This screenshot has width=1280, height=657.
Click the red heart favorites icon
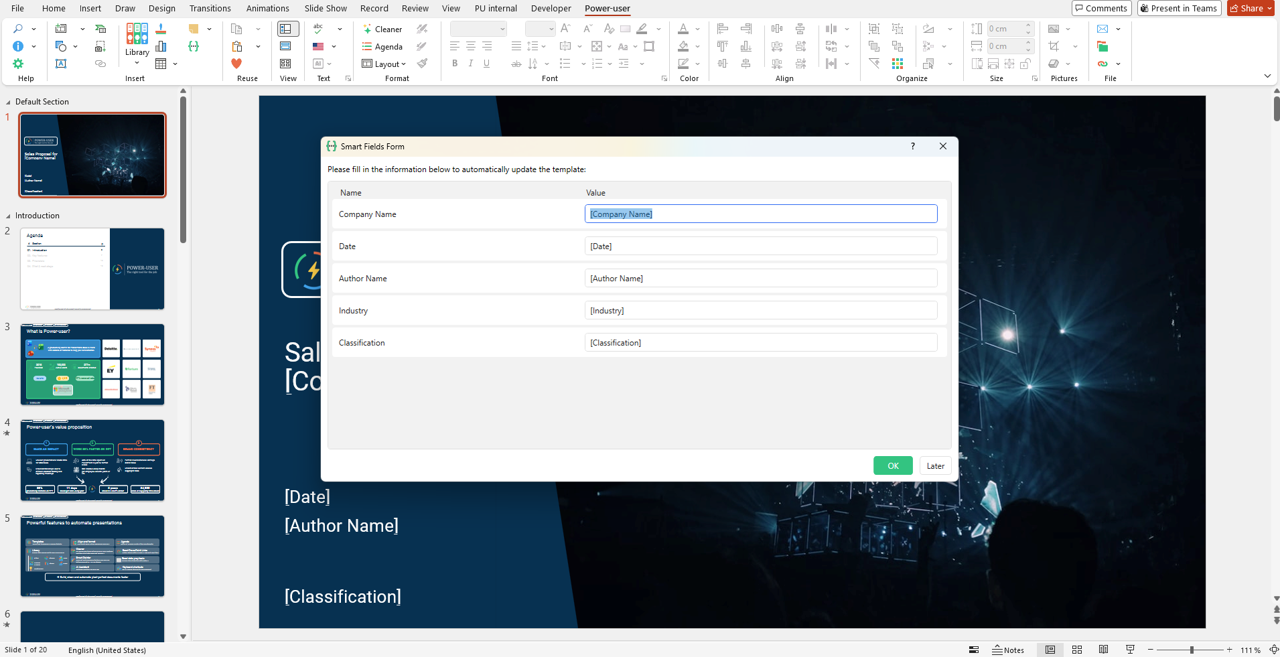pyautogui.click(x=237, y=63)
